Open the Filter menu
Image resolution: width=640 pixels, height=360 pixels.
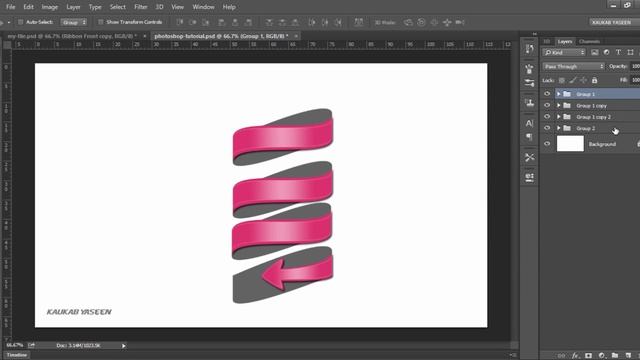tap(141, 7)
